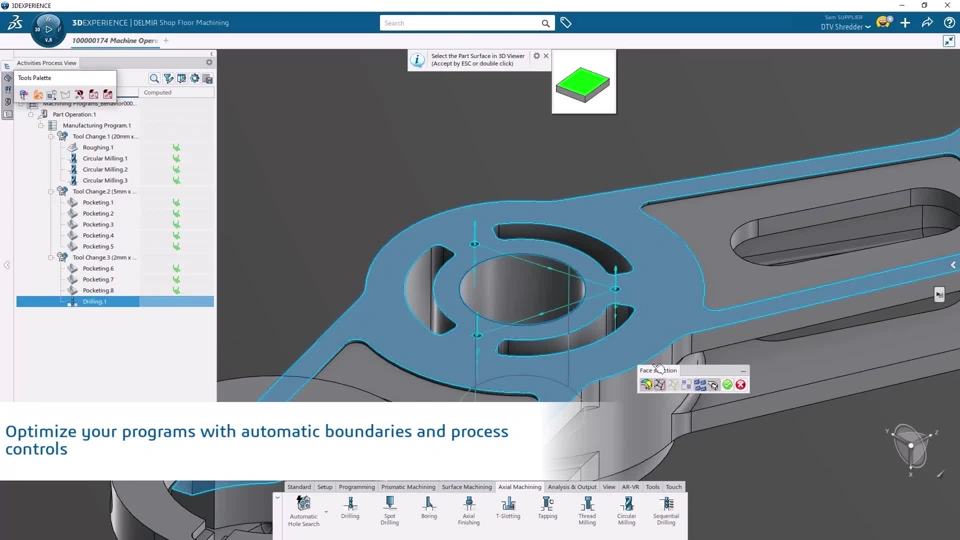Image resolution: width=960 pixels, height=540 pixels.
Task: Open Help question mark icon
Action: tap(949, 23)
